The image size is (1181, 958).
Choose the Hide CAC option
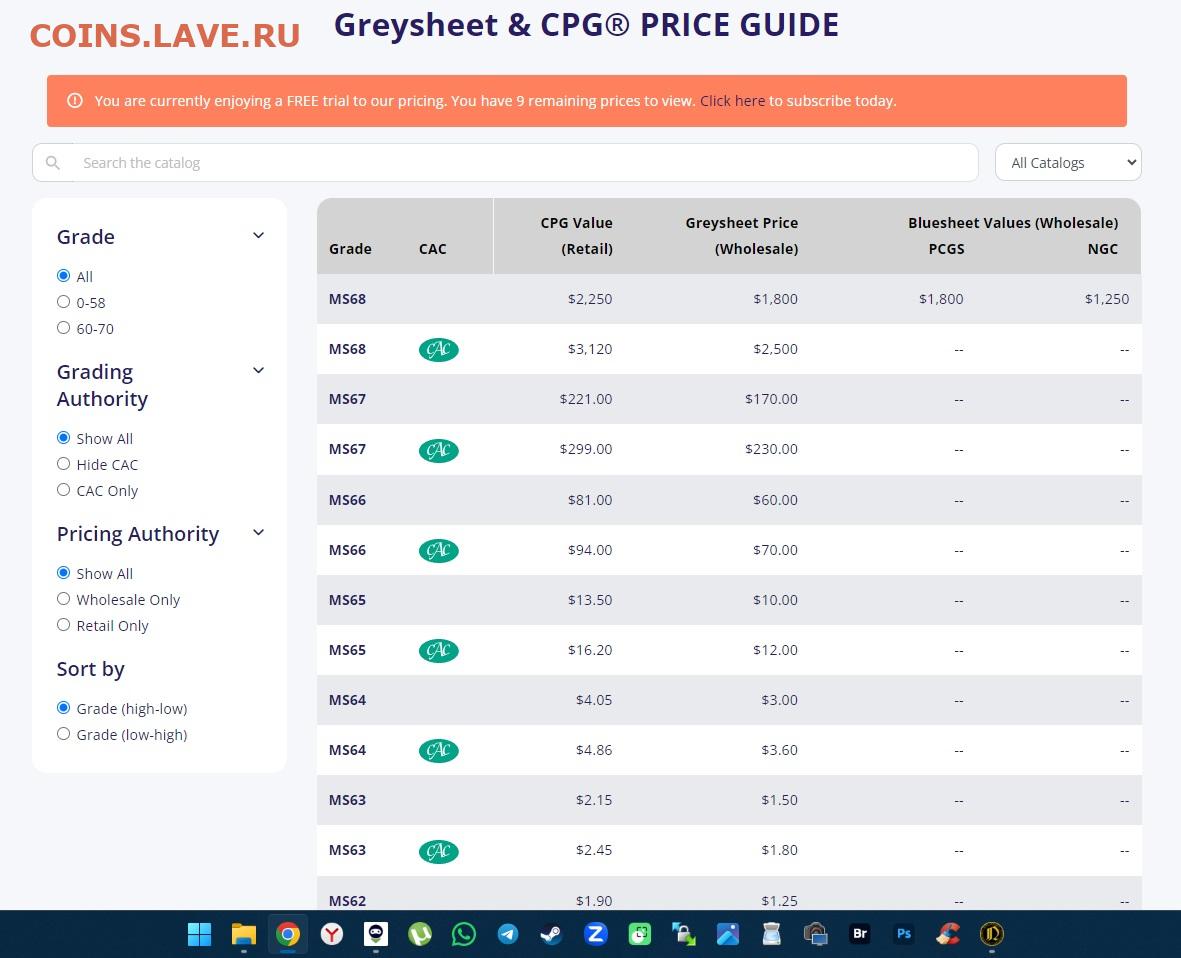(x=63, y=464)
